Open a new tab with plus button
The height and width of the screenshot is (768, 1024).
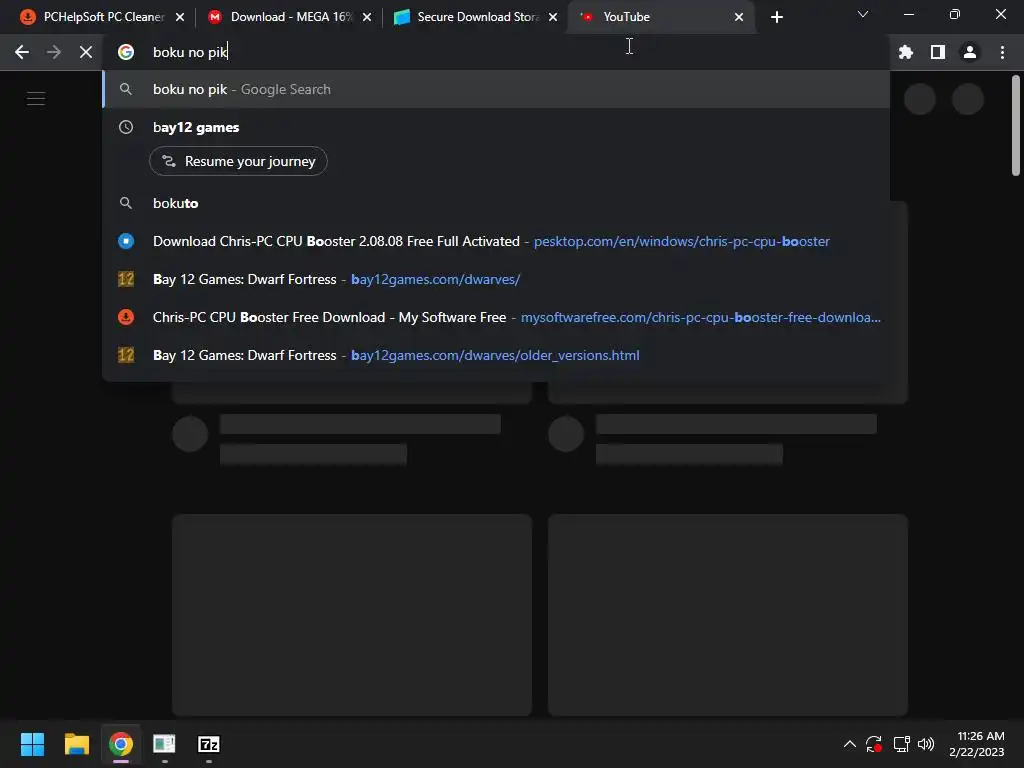pos(776,17)
